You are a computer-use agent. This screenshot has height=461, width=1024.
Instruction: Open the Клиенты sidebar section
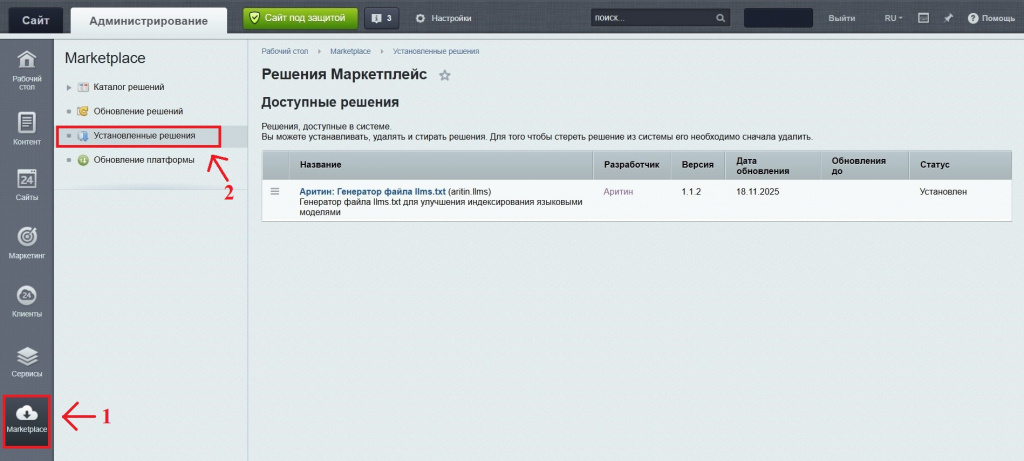click(27, 300)
